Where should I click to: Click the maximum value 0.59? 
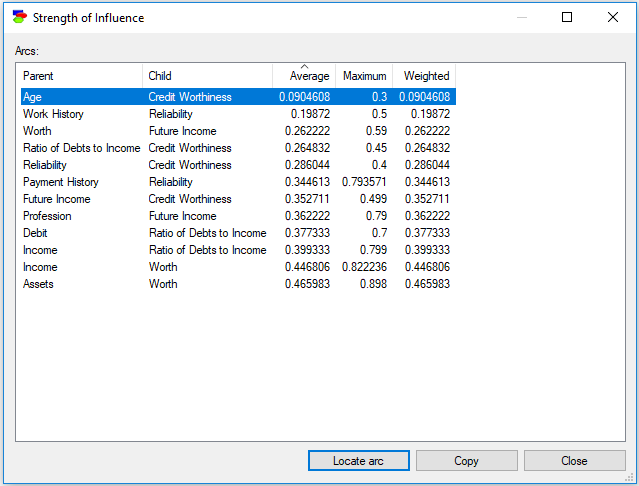[x=376, y=131]
